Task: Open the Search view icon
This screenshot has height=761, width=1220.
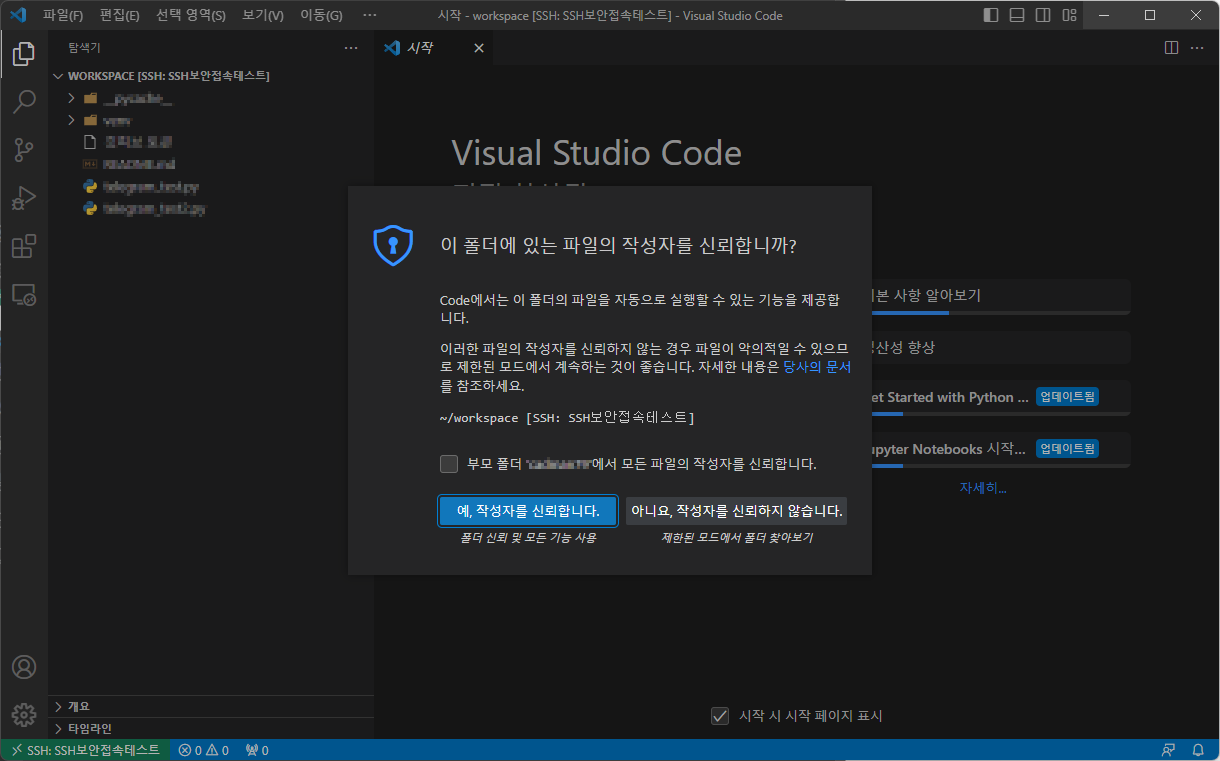Action: [24, 101]
